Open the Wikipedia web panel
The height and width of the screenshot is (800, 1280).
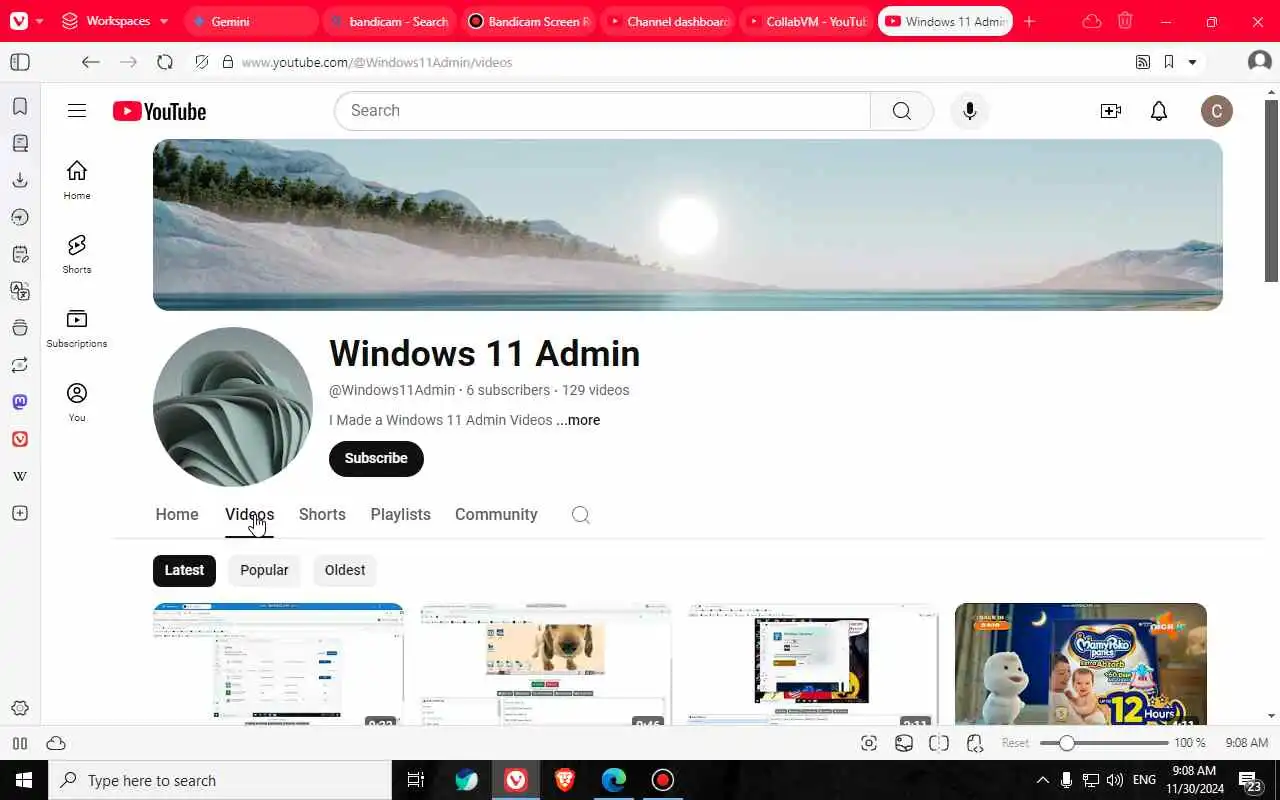pos(20,476)
